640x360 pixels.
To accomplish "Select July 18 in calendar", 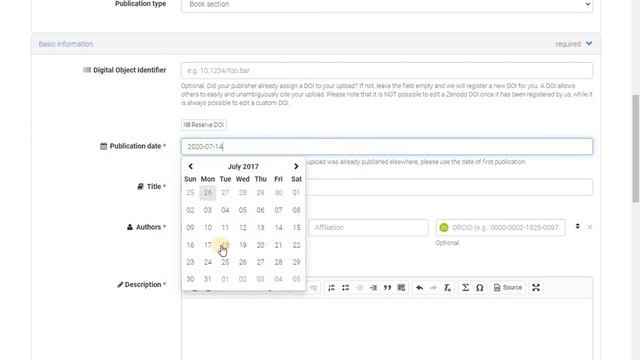I will (225, 245).
